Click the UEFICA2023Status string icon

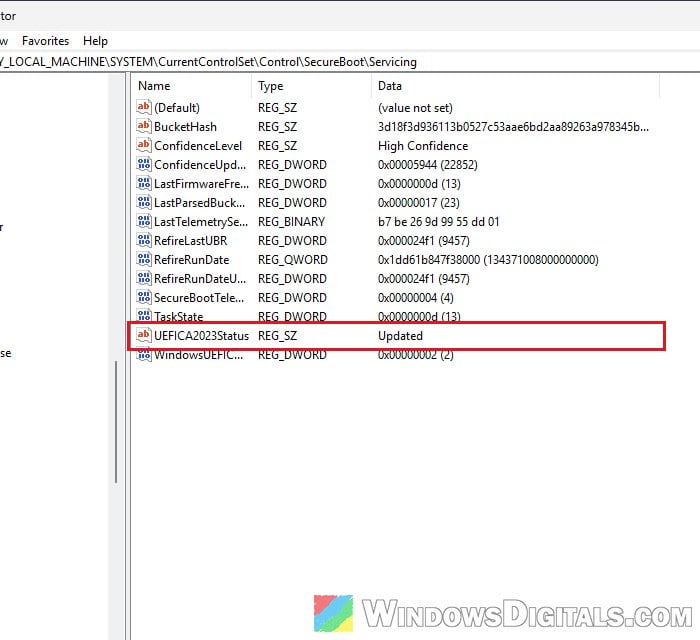[143, 335]
